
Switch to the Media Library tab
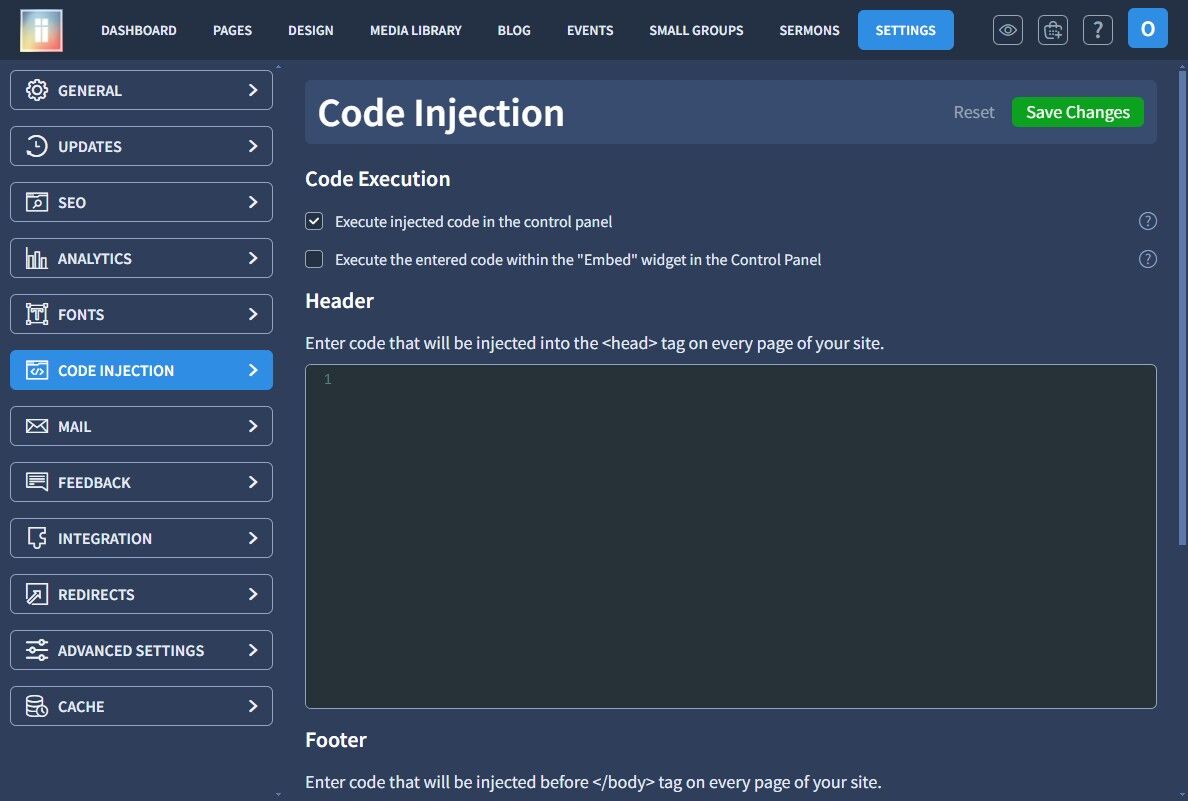click(x=415, y=30)
